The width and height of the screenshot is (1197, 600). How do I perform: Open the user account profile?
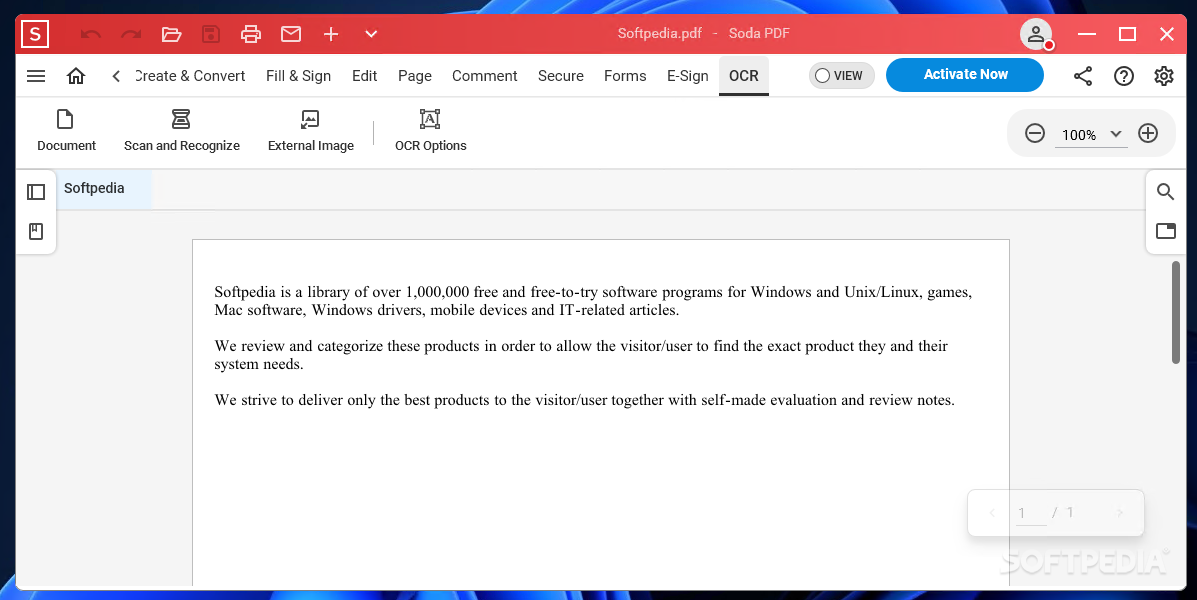click(x=1036, y=34)
